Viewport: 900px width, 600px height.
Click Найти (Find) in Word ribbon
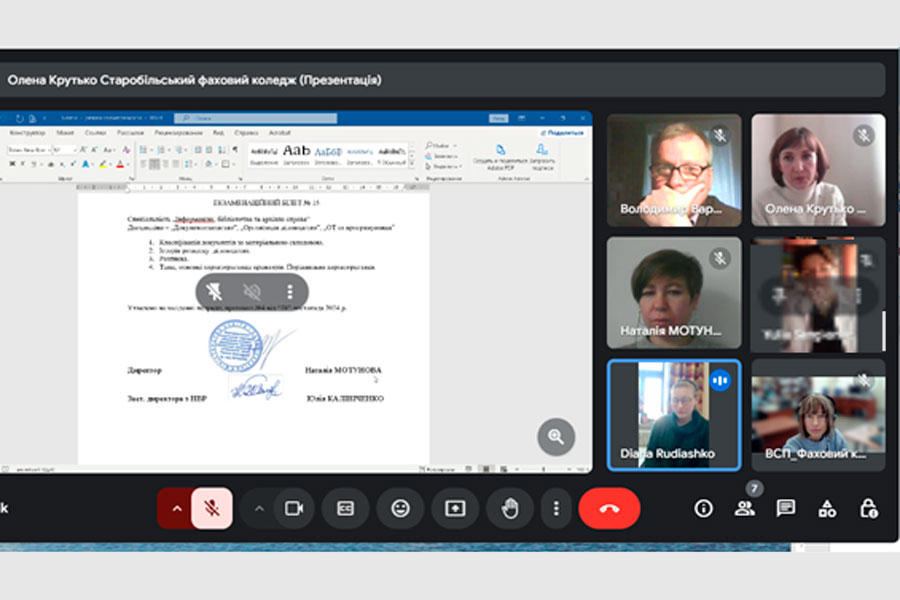441,146
